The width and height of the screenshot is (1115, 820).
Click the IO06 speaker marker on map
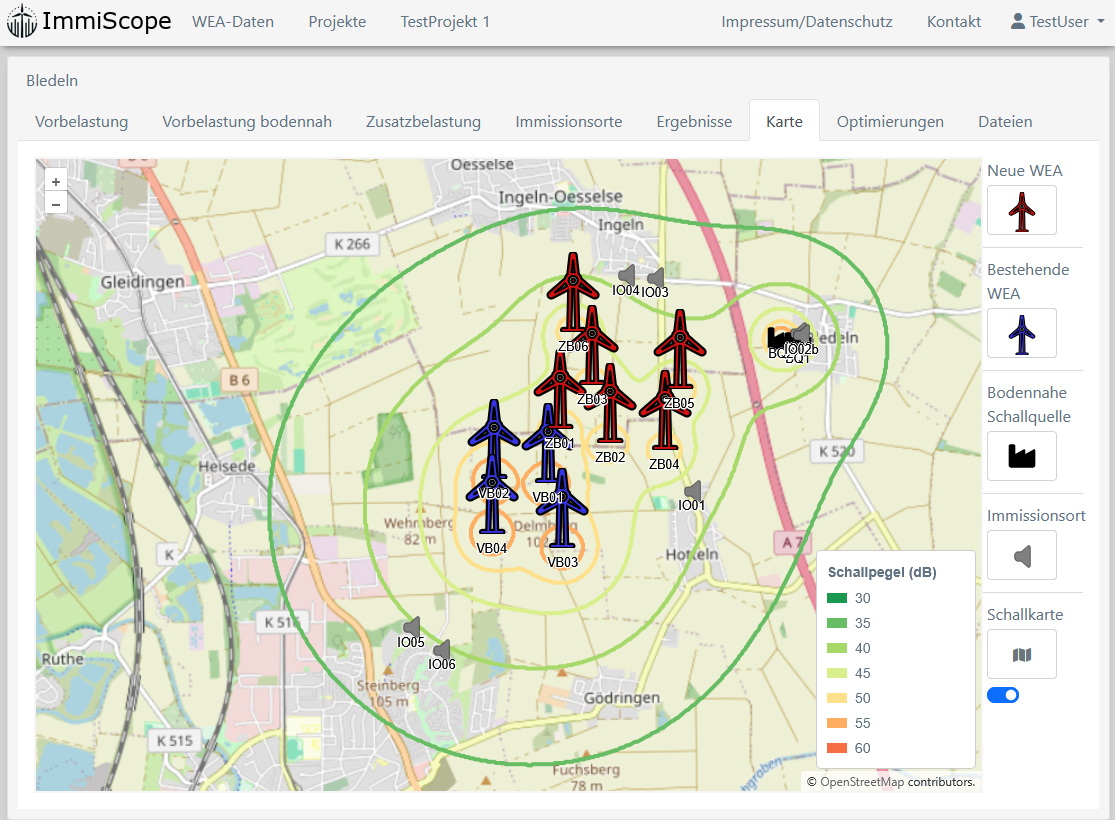(442, 649)
